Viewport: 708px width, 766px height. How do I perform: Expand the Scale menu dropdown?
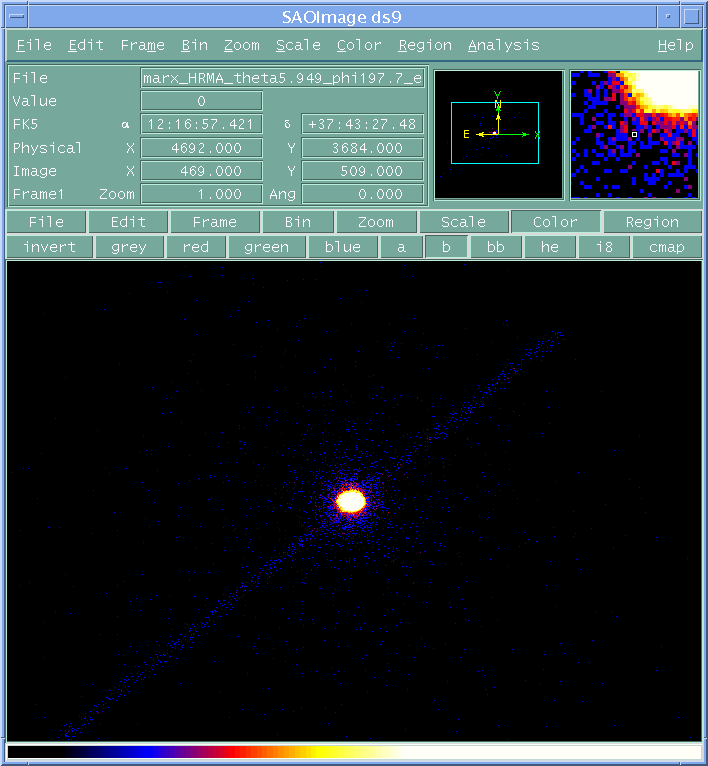pos(298,45)
